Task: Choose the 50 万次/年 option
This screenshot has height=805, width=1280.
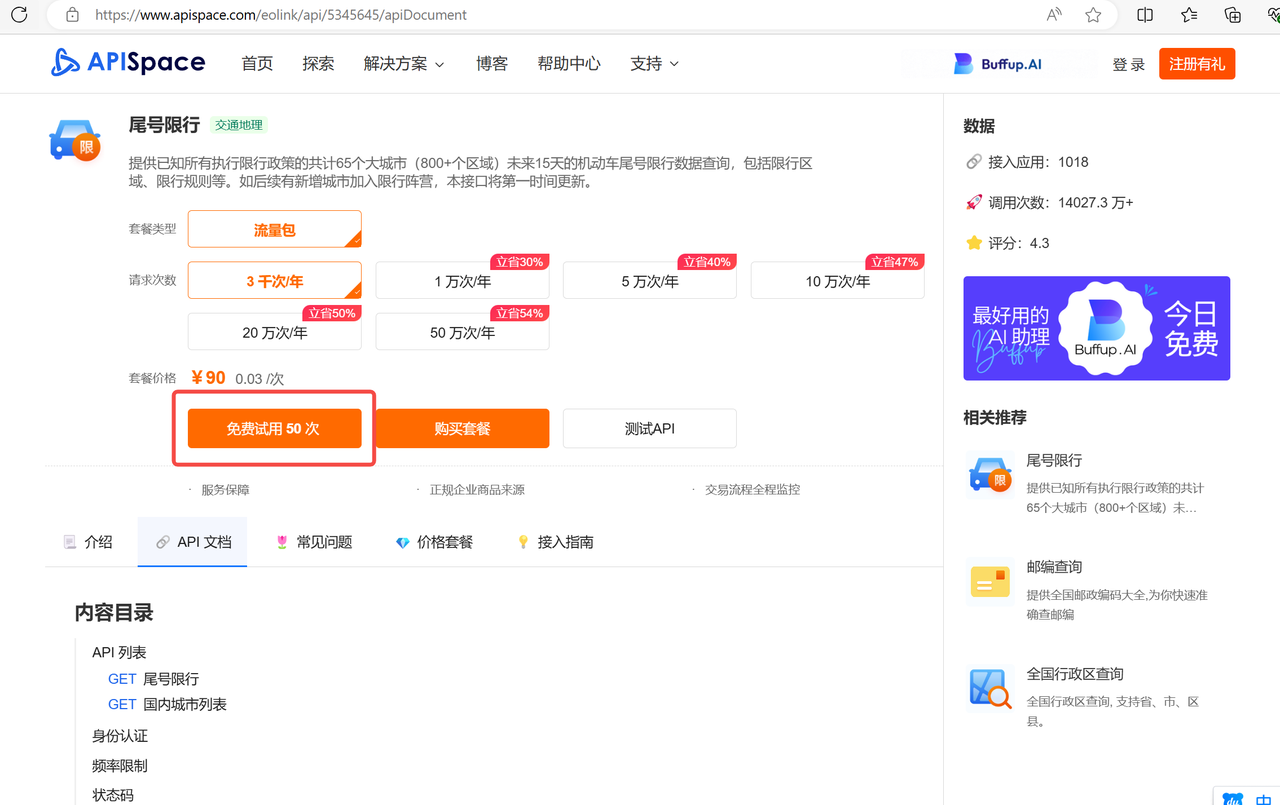Action: [462, 332]
